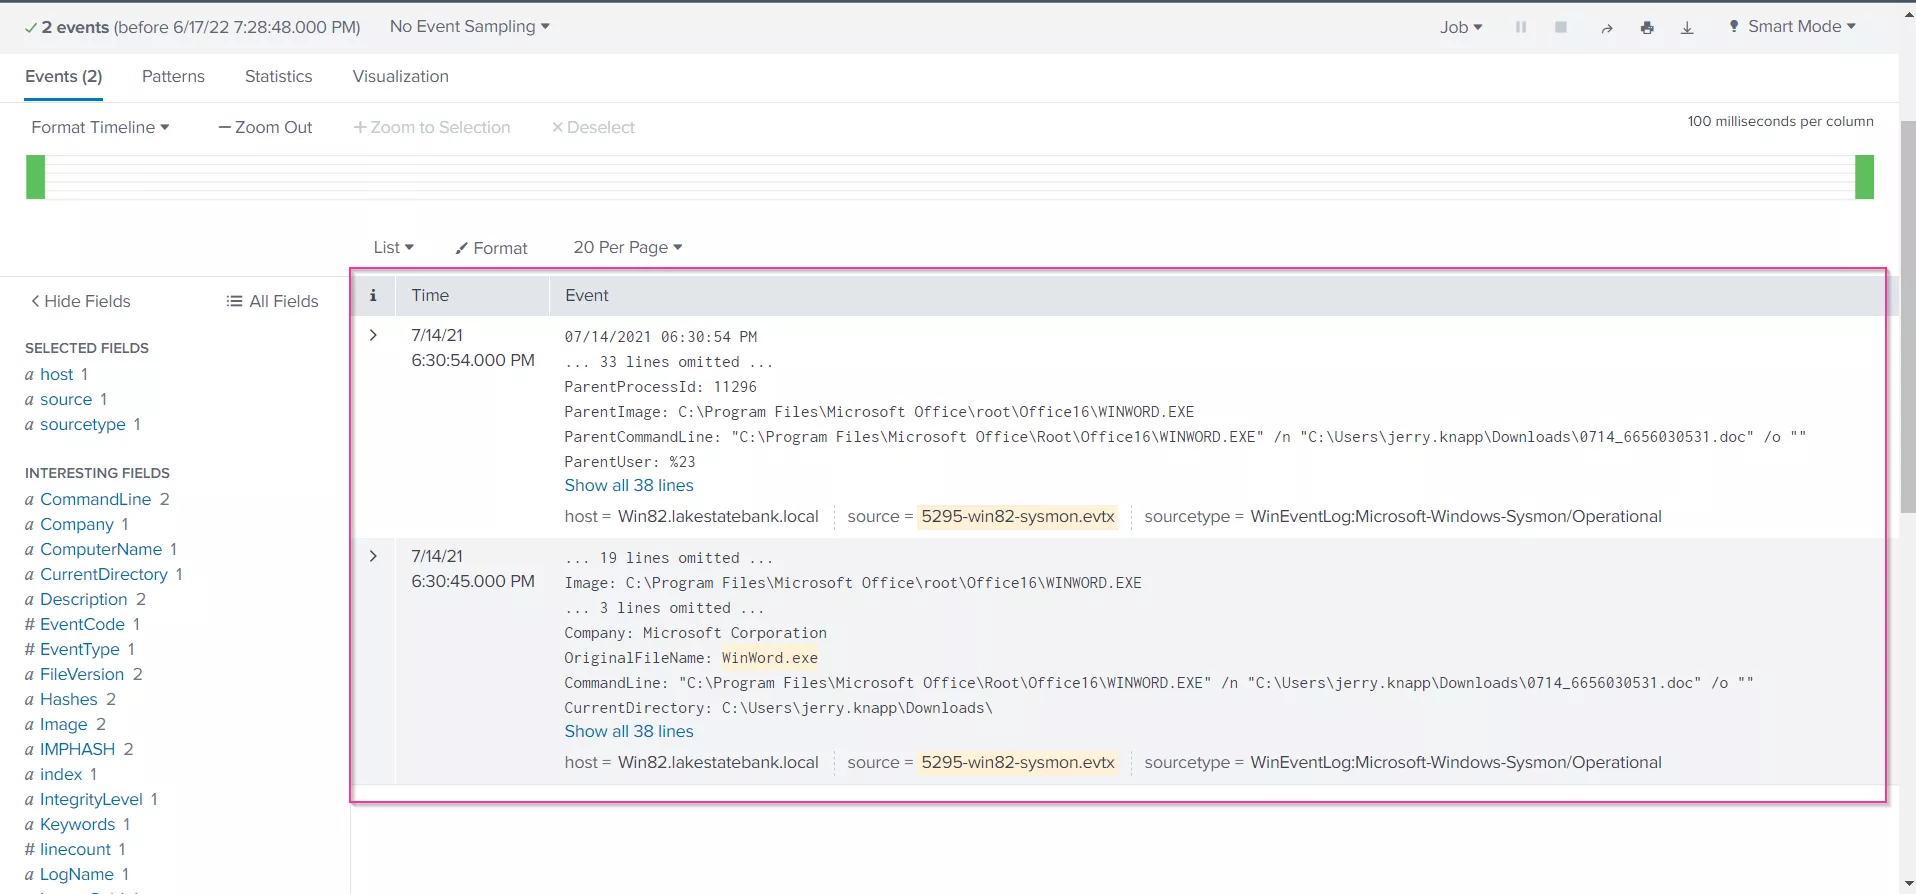Print the search results
The image size is (1916, 894).
[1647, 28]
